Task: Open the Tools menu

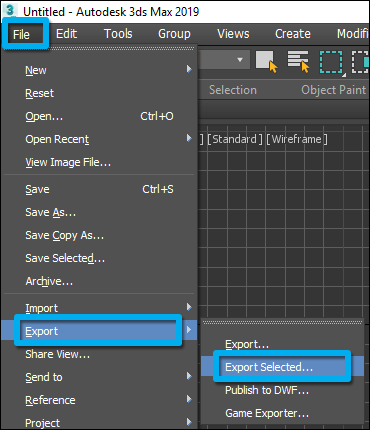Action: coord(118,34)
